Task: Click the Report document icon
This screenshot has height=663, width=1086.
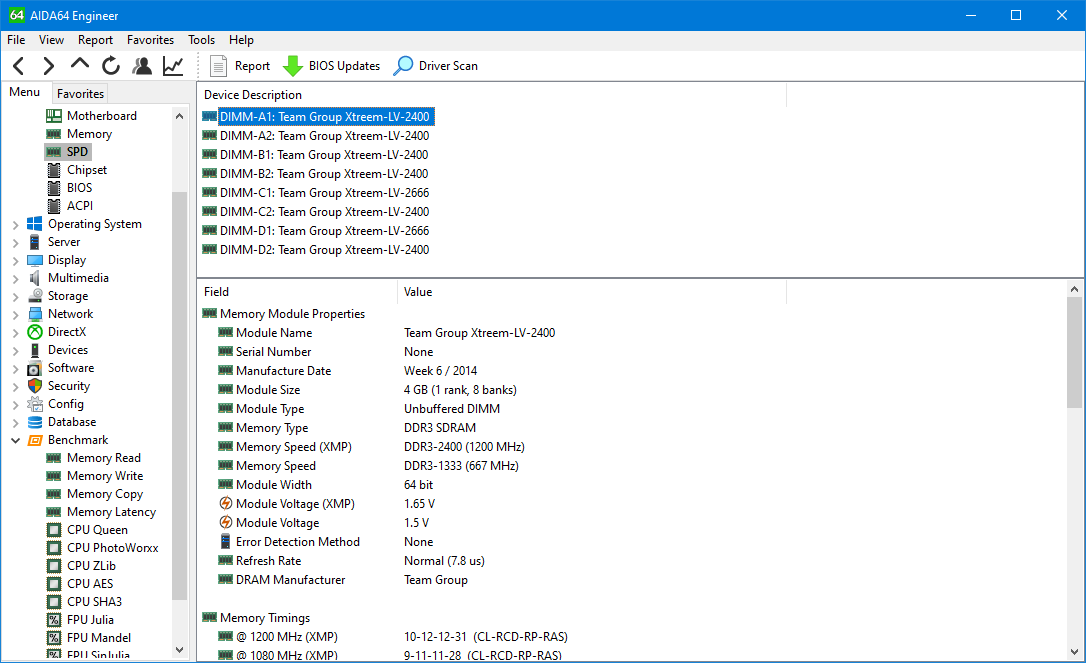Action: pos(218,66)
